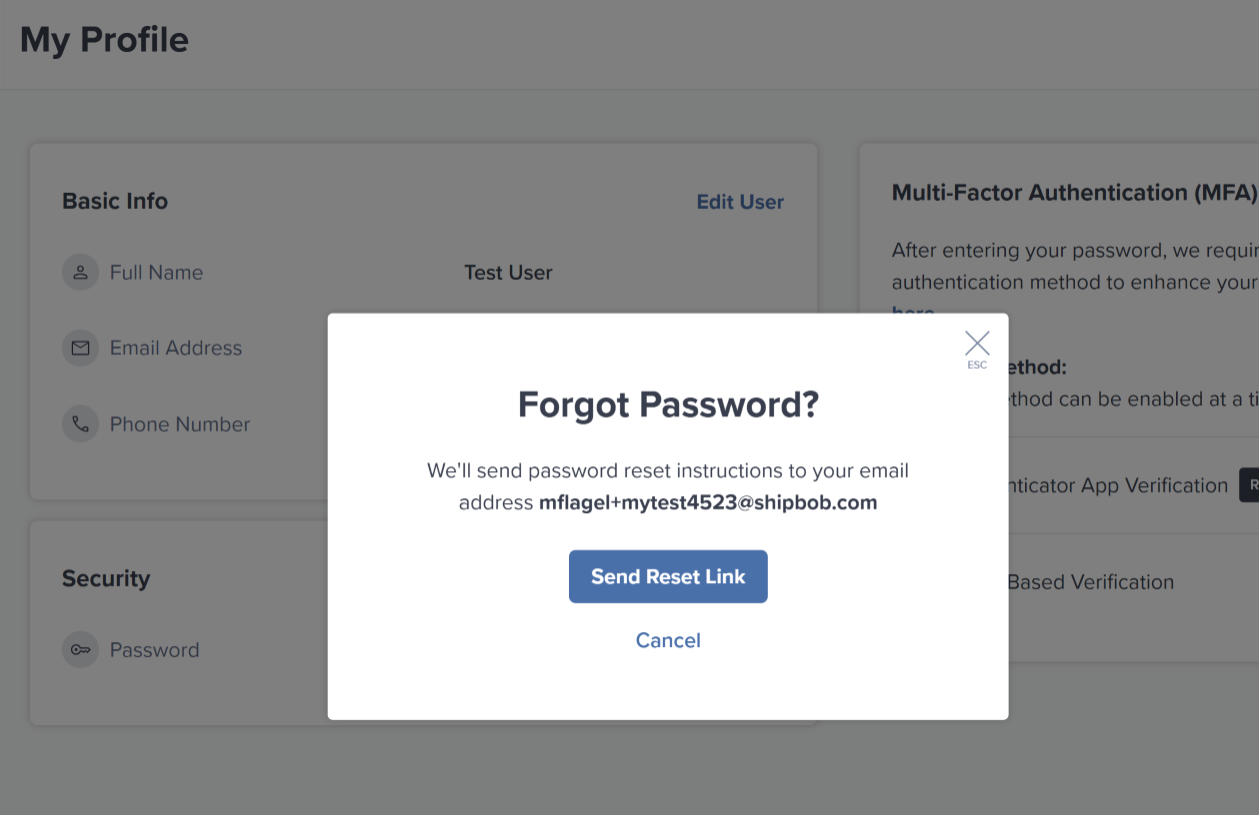
Task: Click the Recommended badge on Authenticator App Verification
Action: tap(1253, 484)
